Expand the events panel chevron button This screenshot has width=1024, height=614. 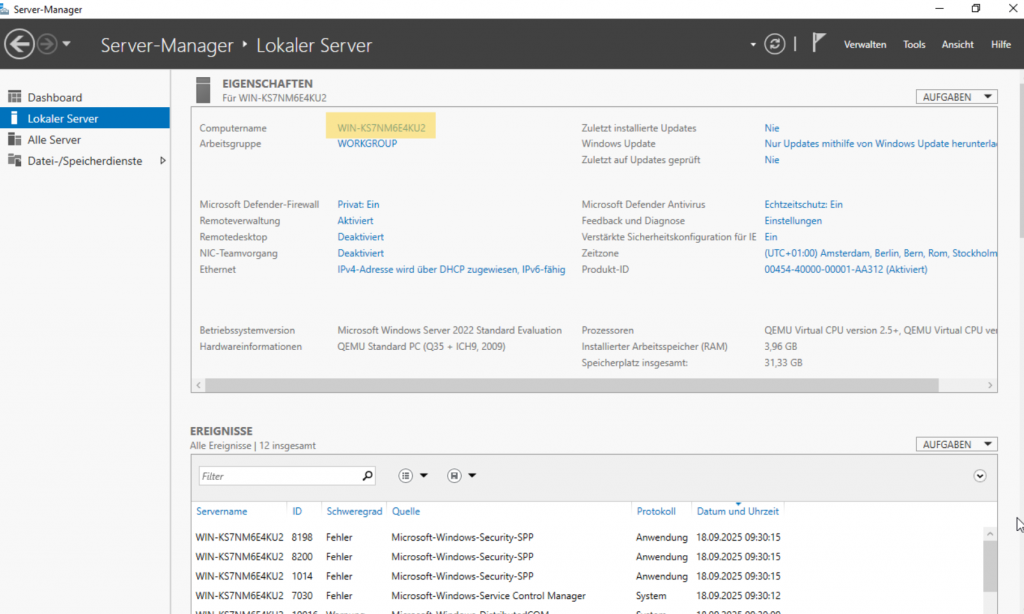[980, 476]
